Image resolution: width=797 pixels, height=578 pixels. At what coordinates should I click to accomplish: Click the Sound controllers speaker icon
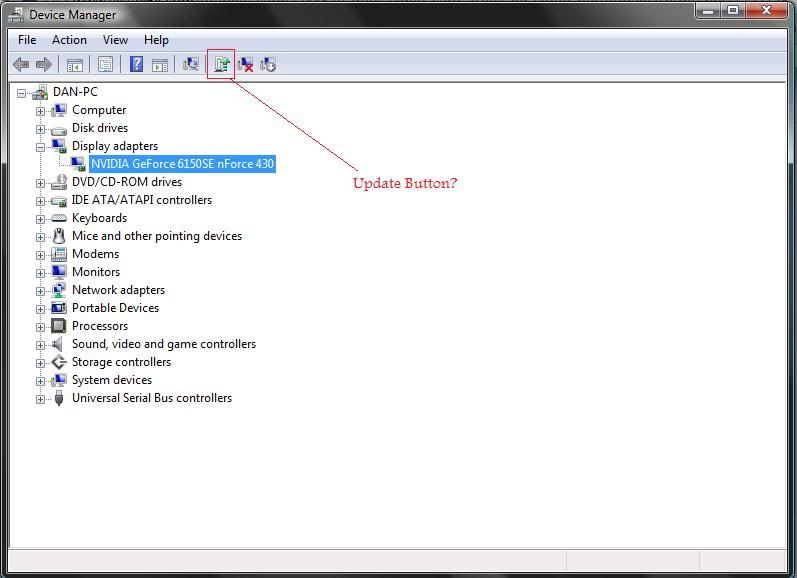(58, 344)
